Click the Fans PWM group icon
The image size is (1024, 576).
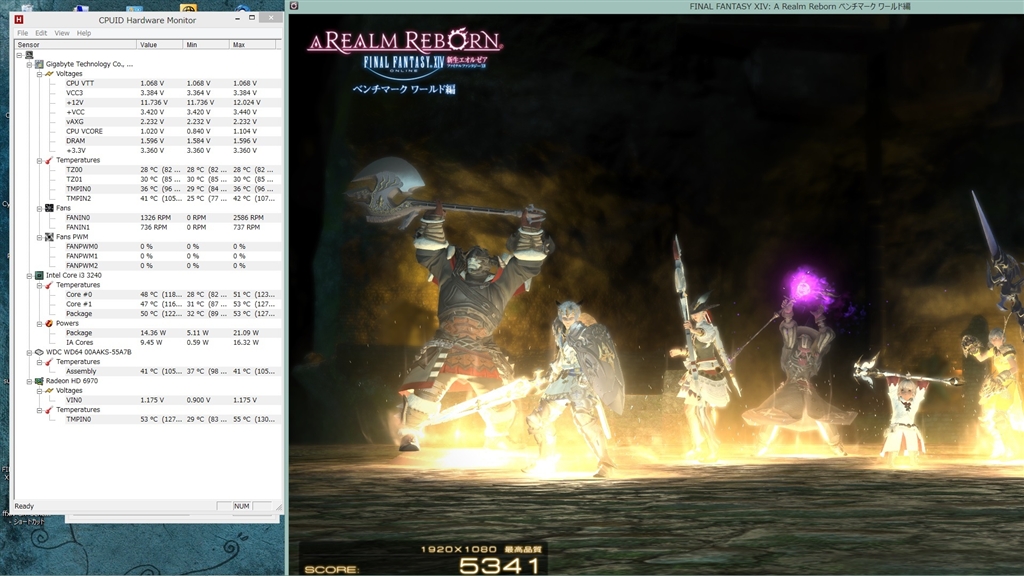tap(49, 236)
